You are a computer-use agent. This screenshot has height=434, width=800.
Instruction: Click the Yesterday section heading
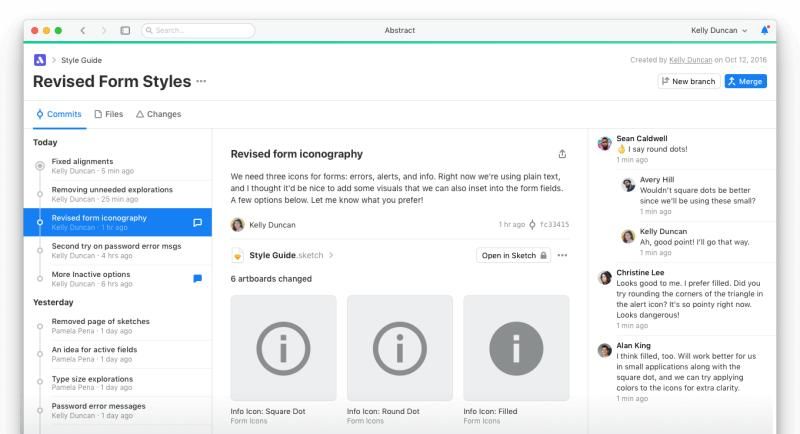tap(53, 302)
